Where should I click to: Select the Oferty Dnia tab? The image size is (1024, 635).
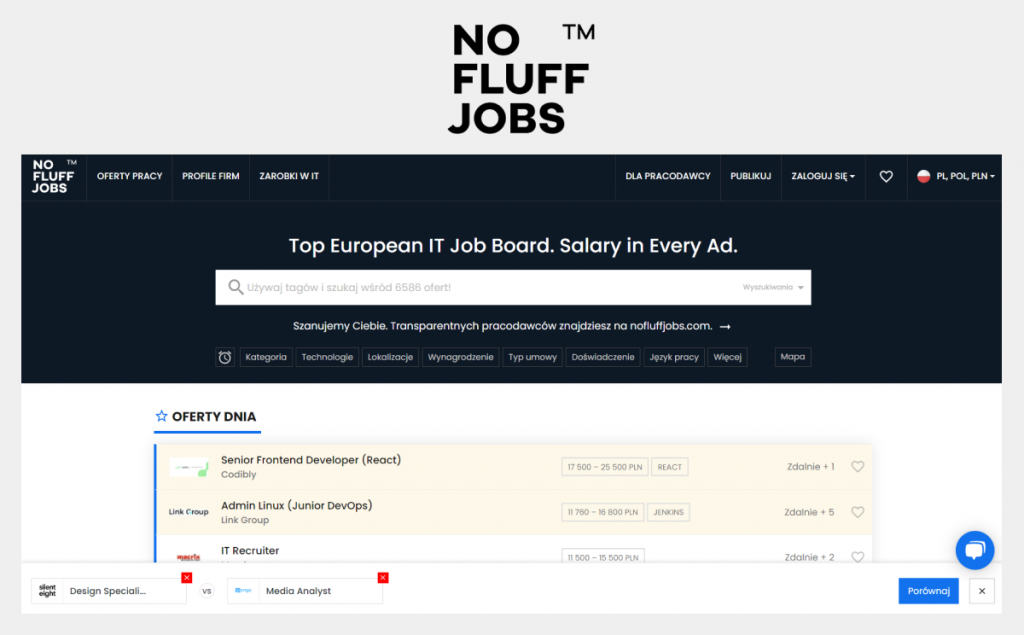click(x=207, y=417)
